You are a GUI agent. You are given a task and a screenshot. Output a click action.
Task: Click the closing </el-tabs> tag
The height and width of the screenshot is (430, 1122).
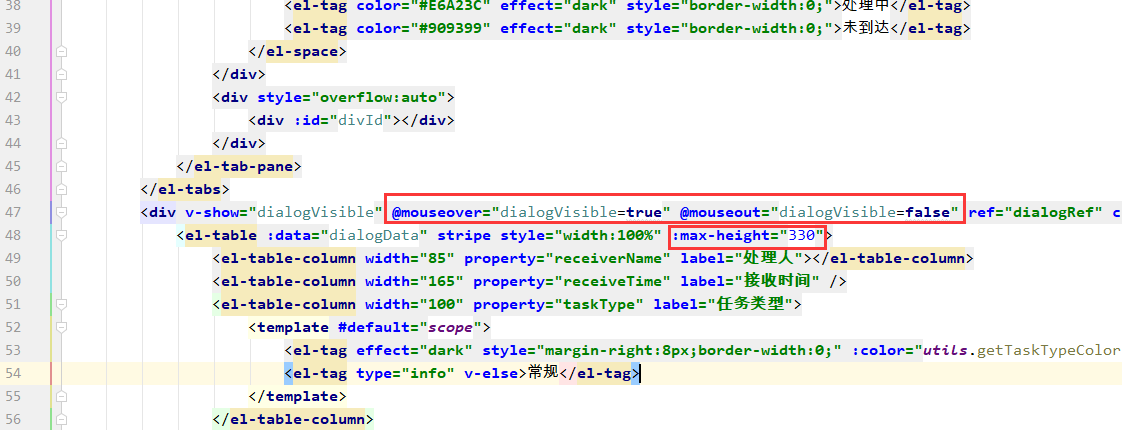coord(185,189)
